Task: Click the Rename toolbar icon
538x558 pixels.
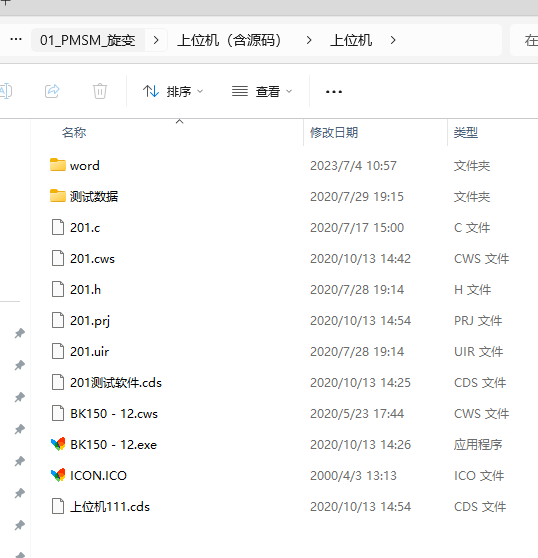Action: [6, 91]
